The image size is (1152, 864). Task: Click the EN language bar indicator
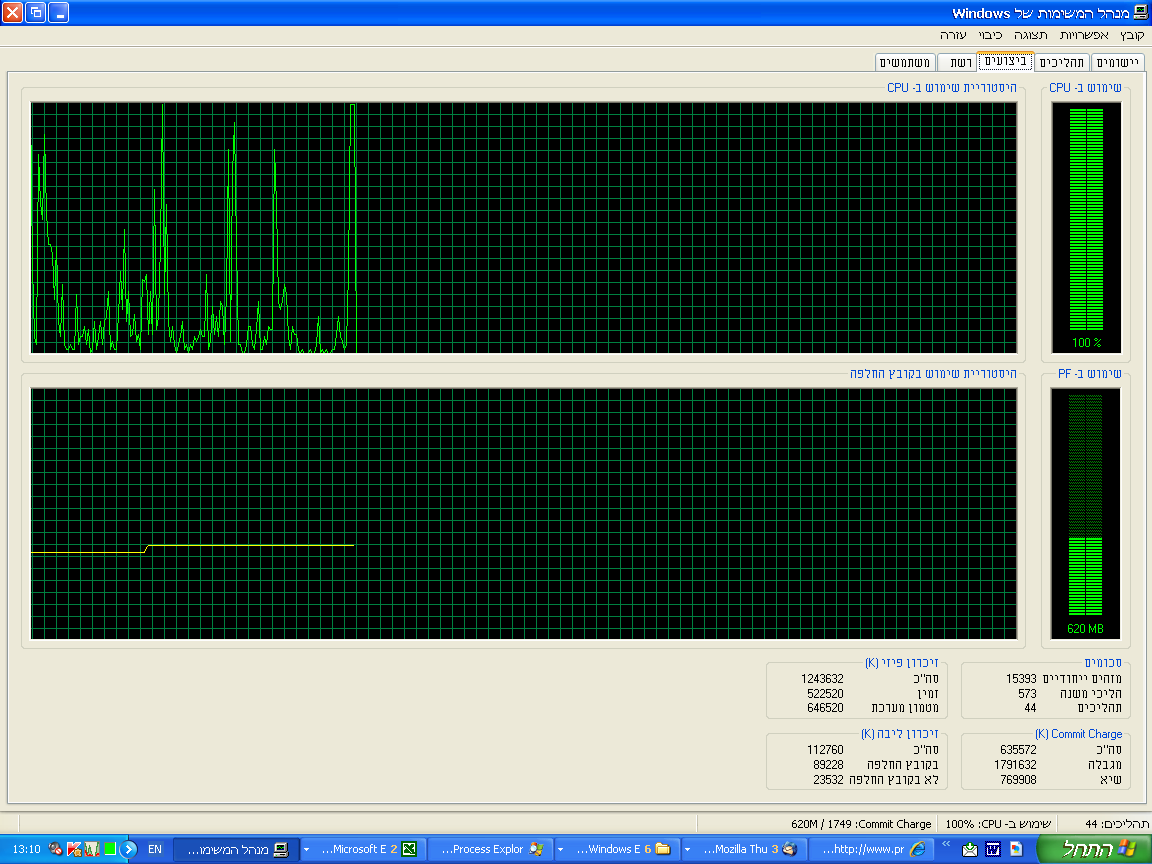(154, 849)
